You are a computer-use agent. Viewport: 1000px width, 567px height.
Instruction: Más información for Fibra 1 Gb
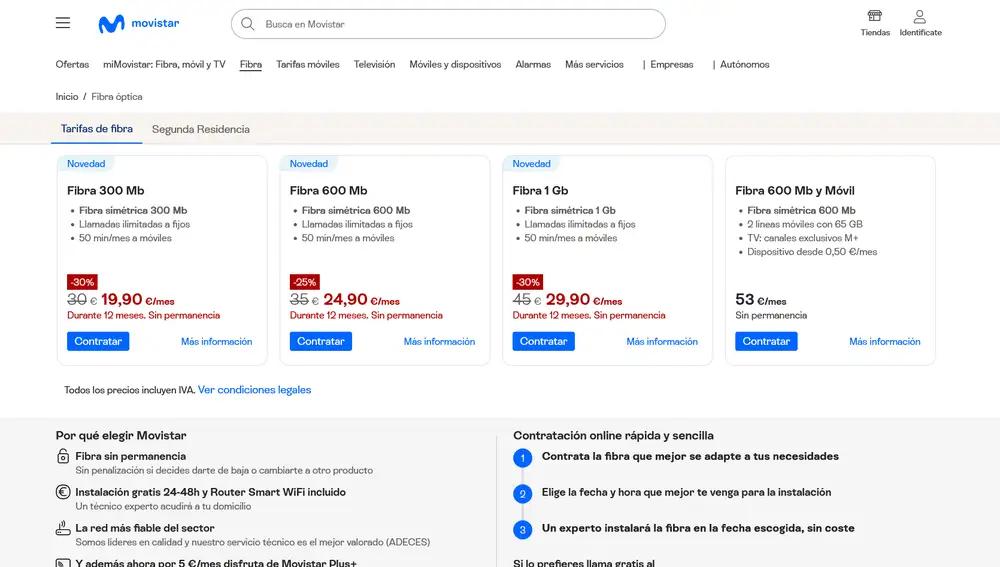pyautogui.click(x=662, y=342)
